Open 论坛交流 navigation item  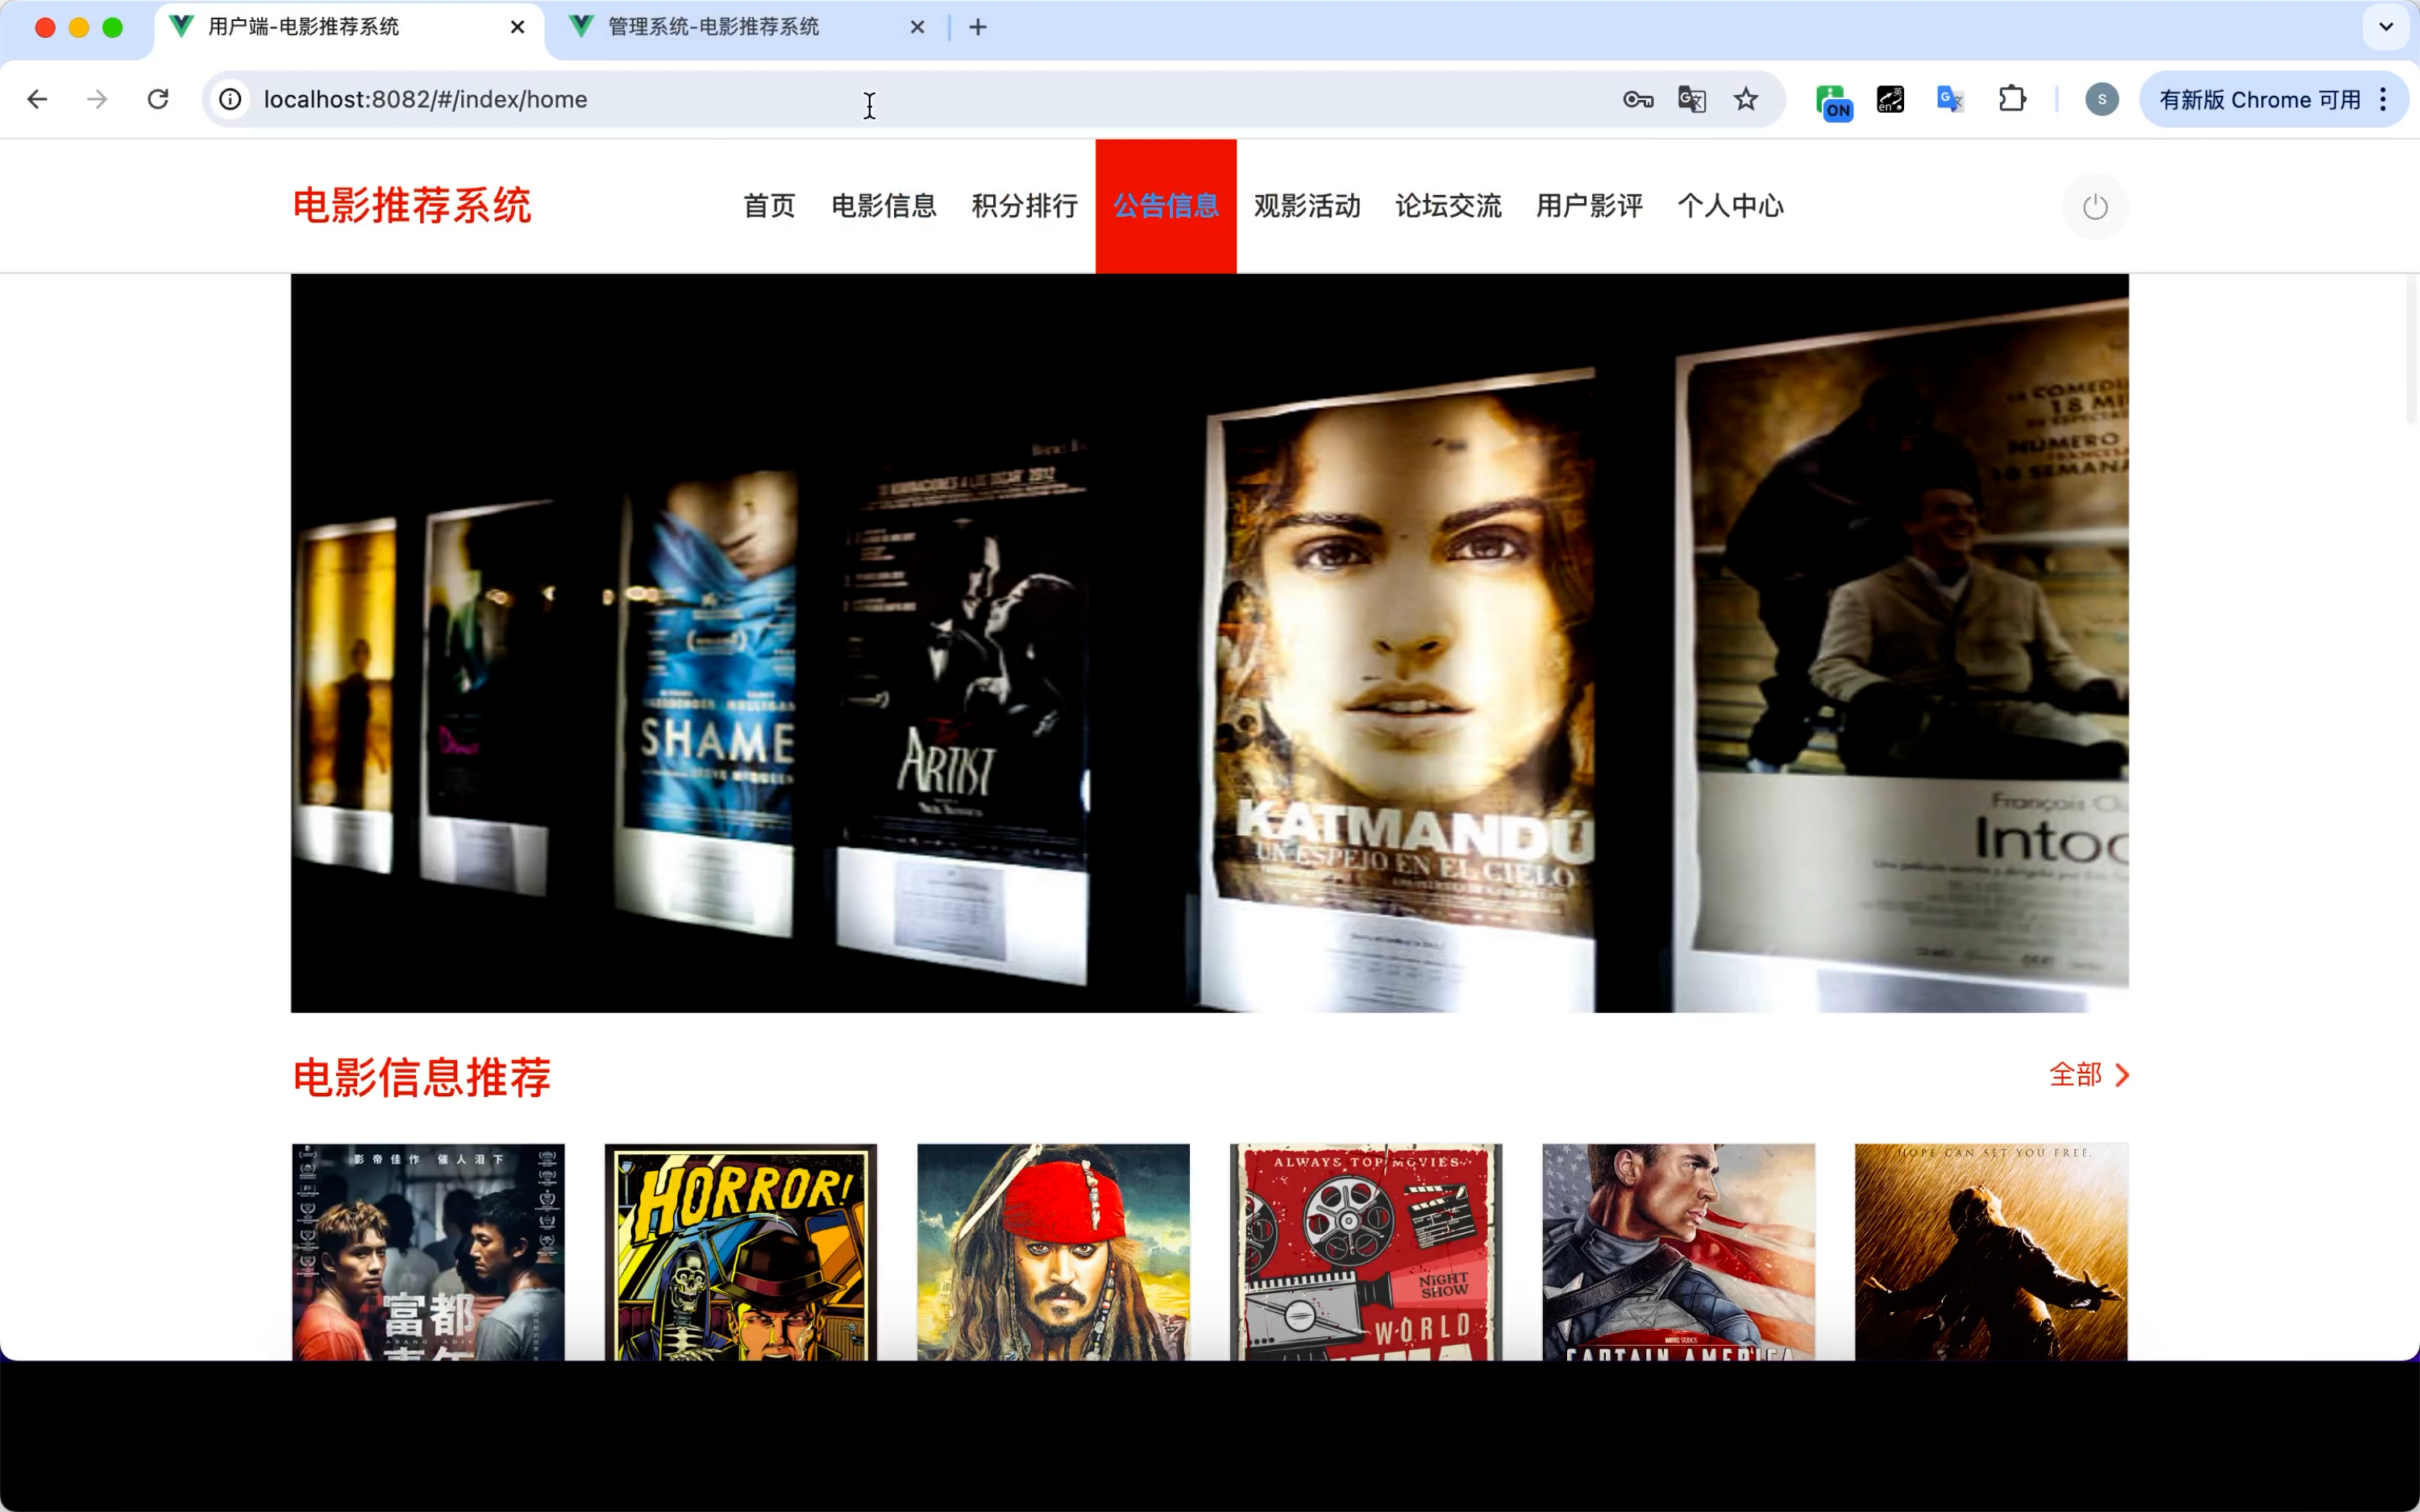[x=1448, y=206]
